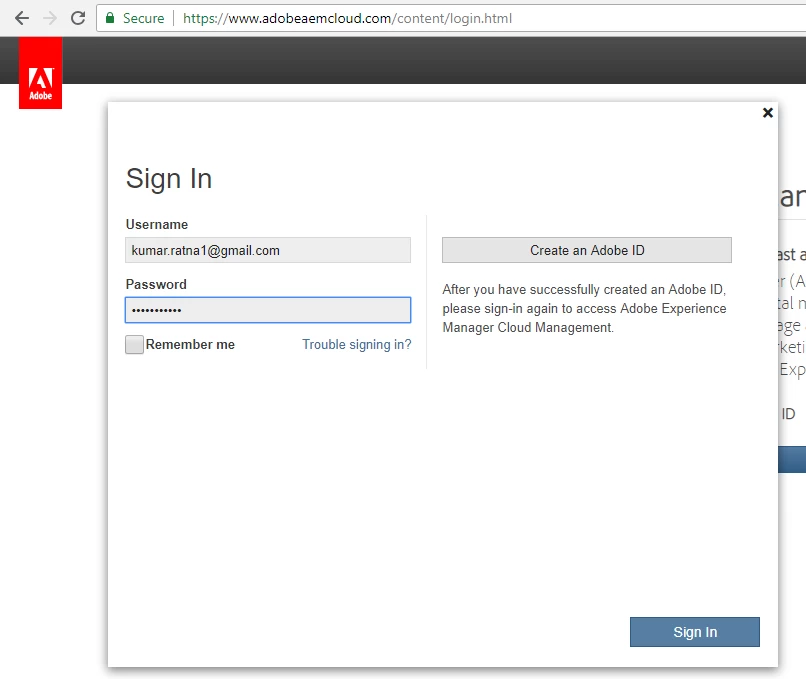Click the Secure label in address bar
The image size is (806, 679).
pyautogui.click(x=143, y=19)
